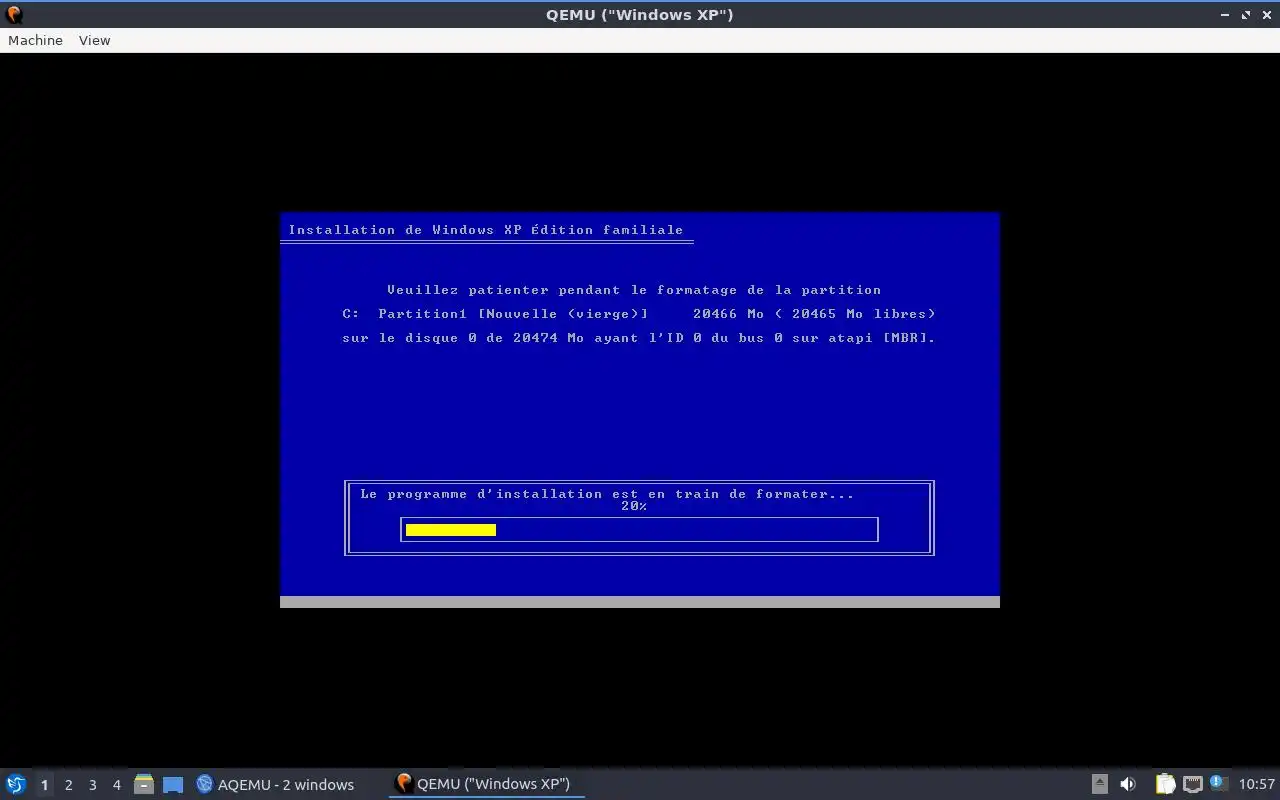Viewport: 1280px width, 800px height.
Task: Open the file manager launcher icon
Action: coord(144,784)
